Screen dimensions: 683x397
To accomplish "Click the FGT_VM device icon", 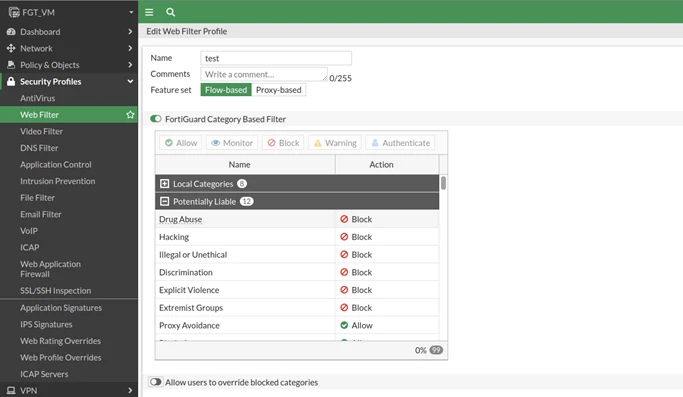I will coord(14,12).
